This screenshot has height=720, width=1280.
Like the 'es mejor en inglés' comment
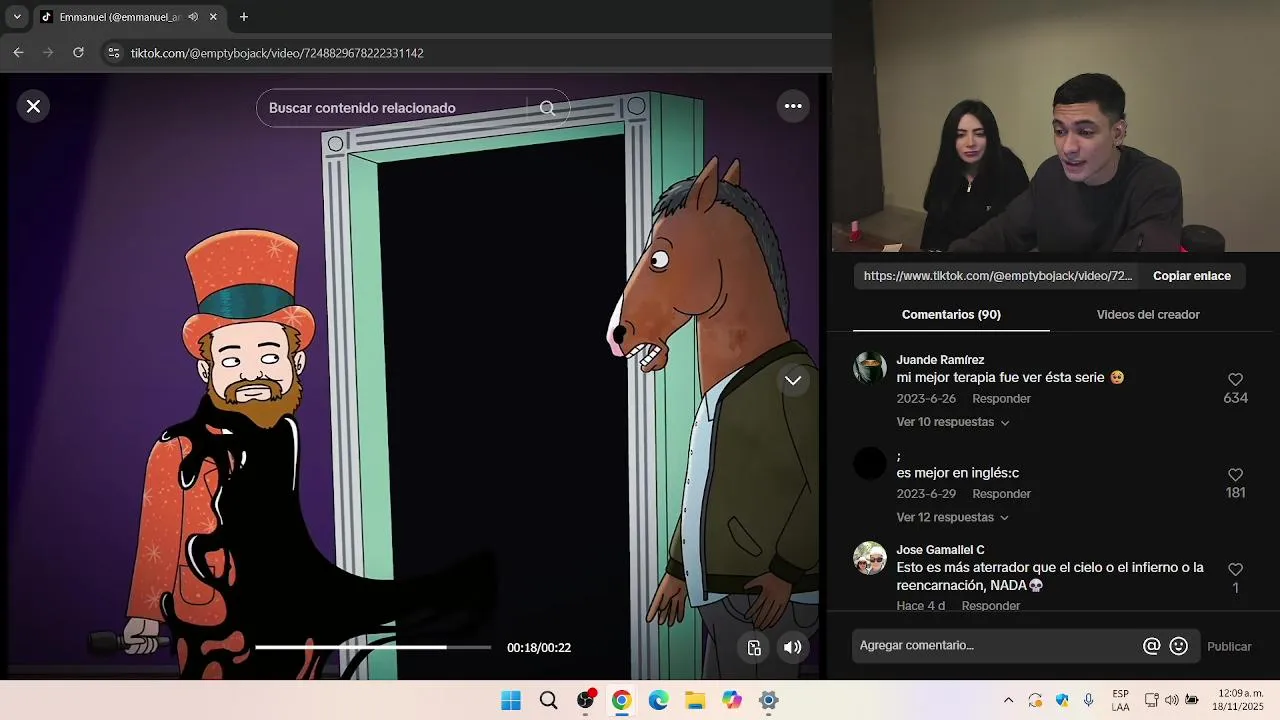(x=1235, y=475)
